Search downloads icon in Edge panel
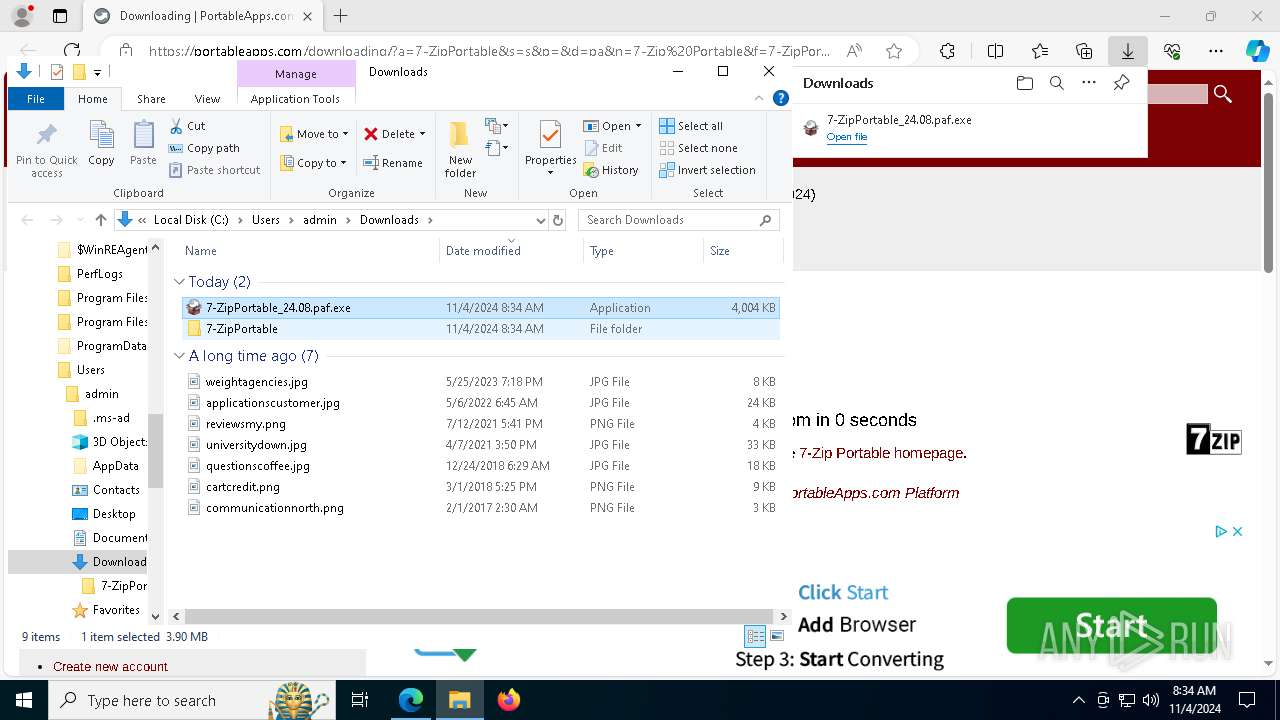This screenshot has height=720, width=1280. (1056, 83)
